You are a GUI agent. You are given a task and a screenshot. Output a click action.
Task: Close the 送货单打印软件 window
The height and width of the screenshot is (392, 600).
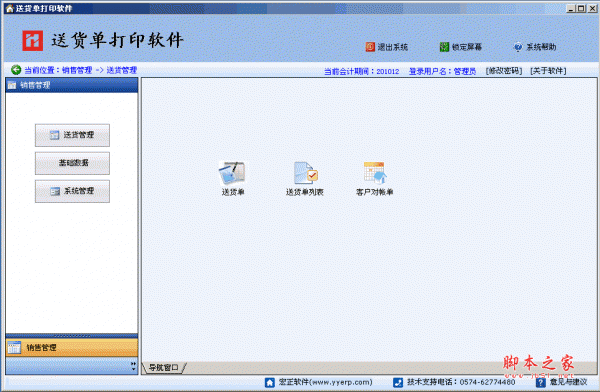pyautogui.click(x=592, y=8)
